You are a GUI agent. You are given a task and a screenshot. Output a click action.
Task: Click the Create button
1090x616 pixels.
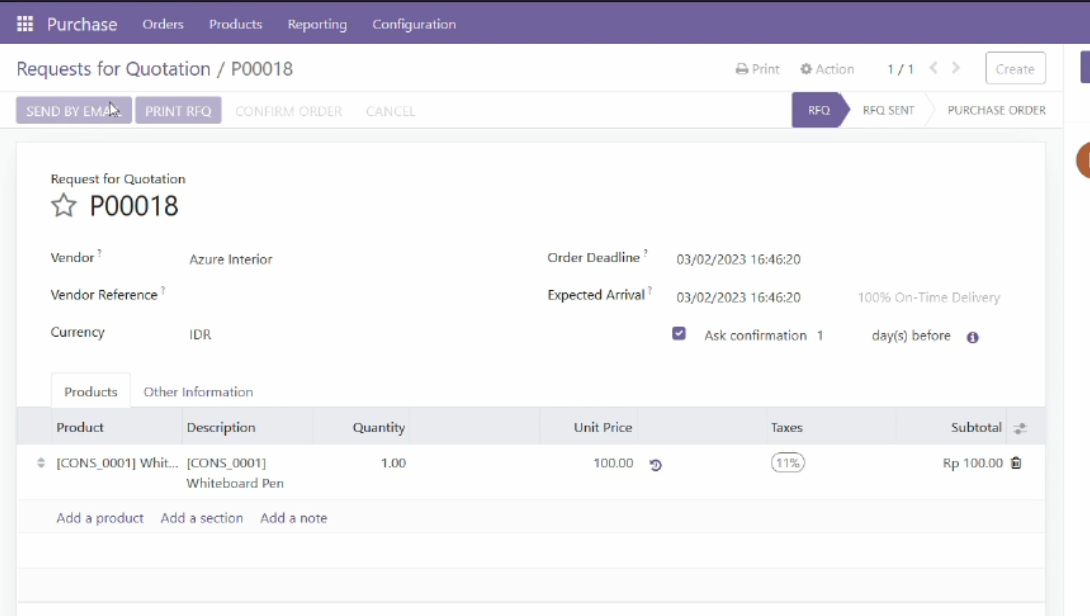tap(1015, 68)
